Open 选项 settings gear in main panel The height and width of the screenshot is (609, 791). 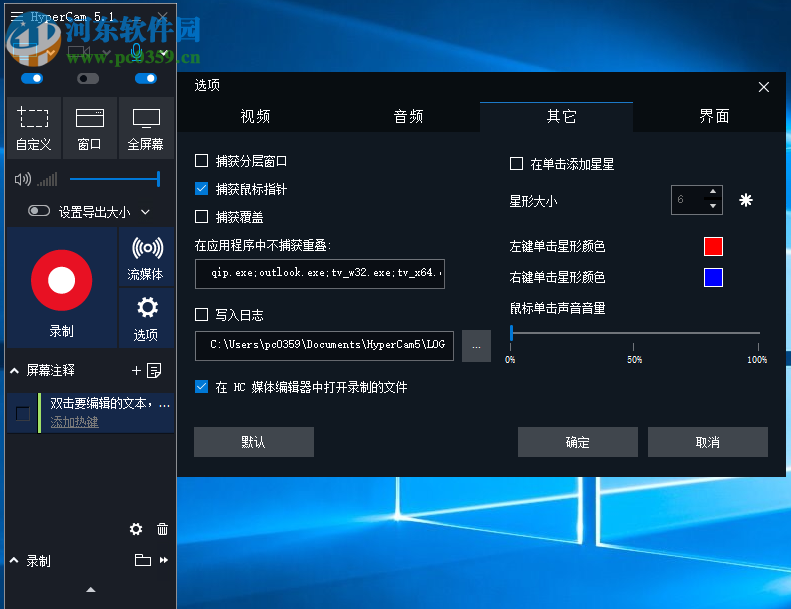click(x=146, y=318)
